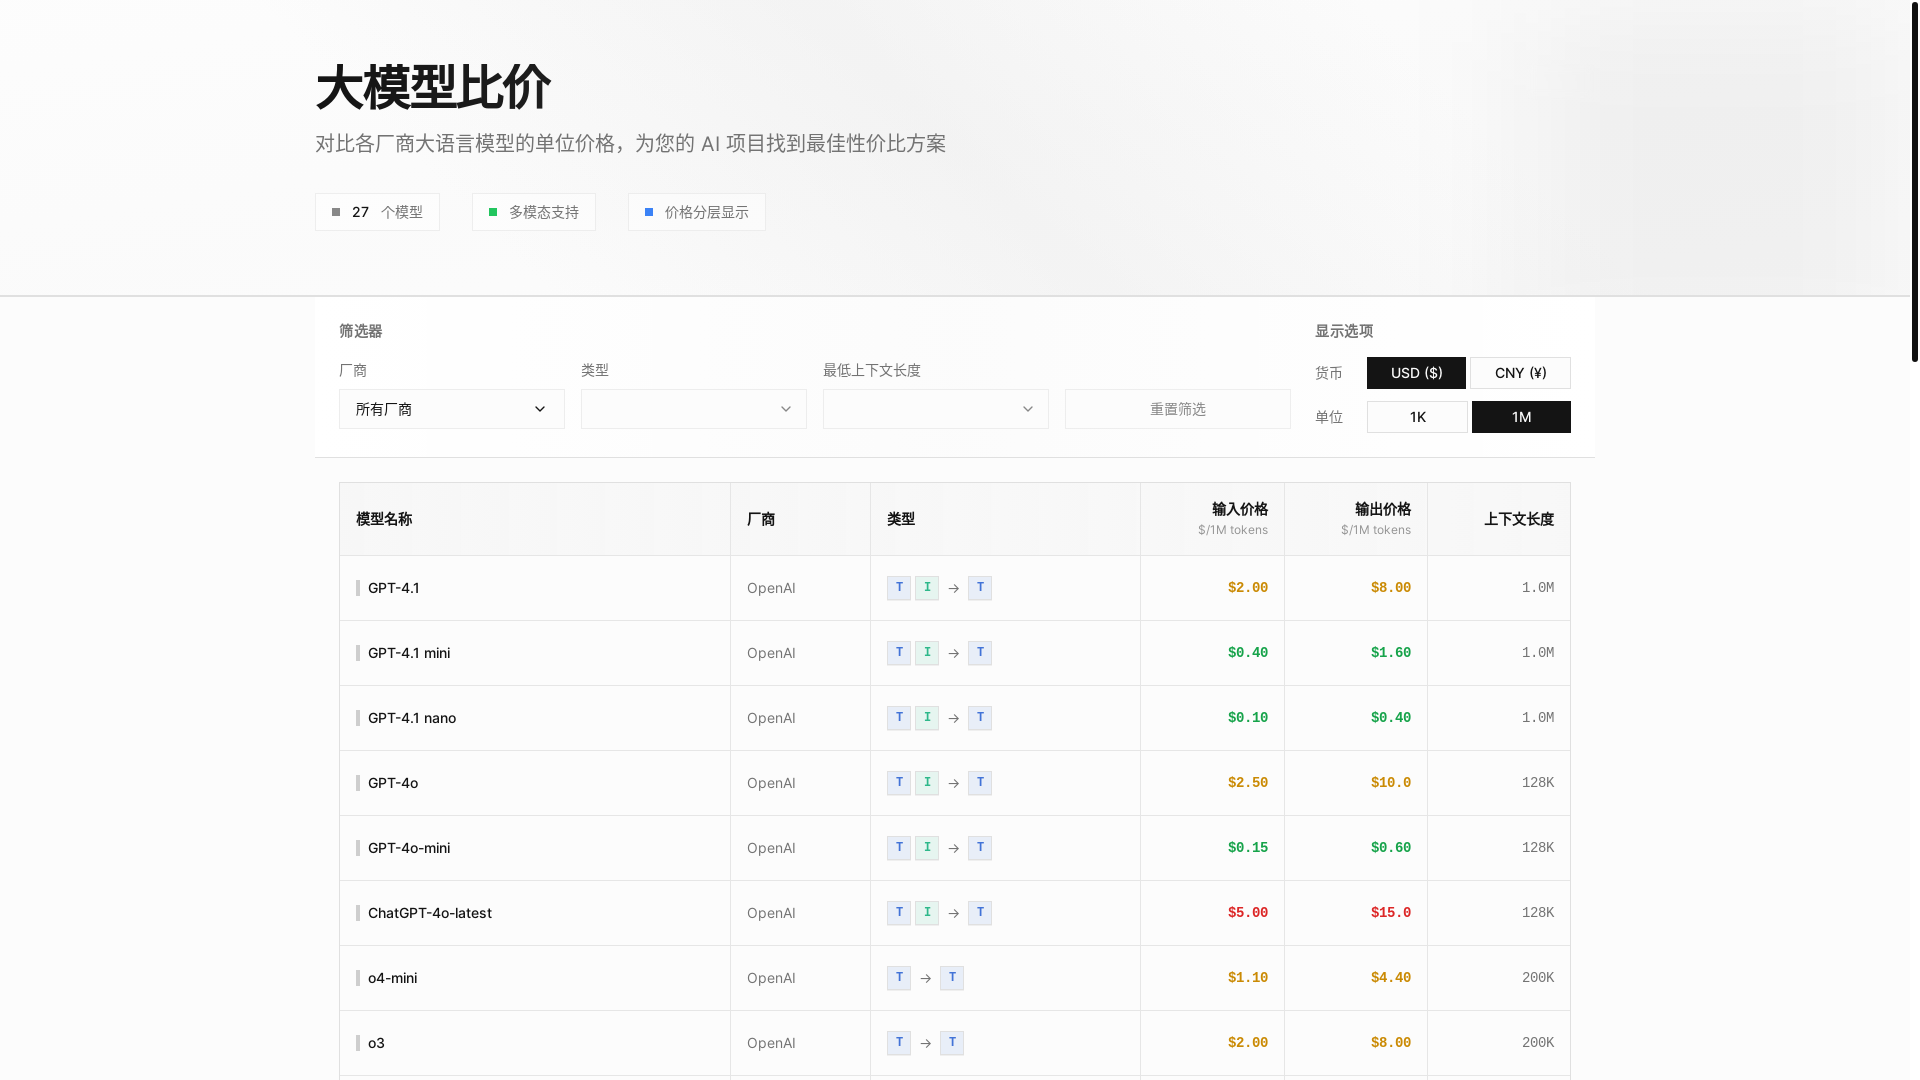
Task: Click o3 context length 200K
Action: click(1538, 1043)
